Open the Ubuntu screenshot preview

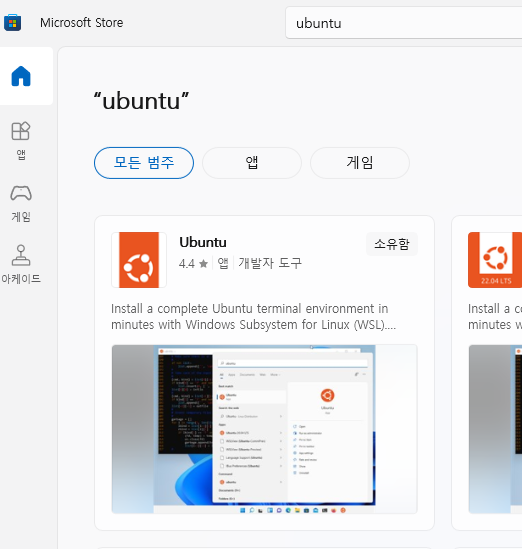coord(264,429)
